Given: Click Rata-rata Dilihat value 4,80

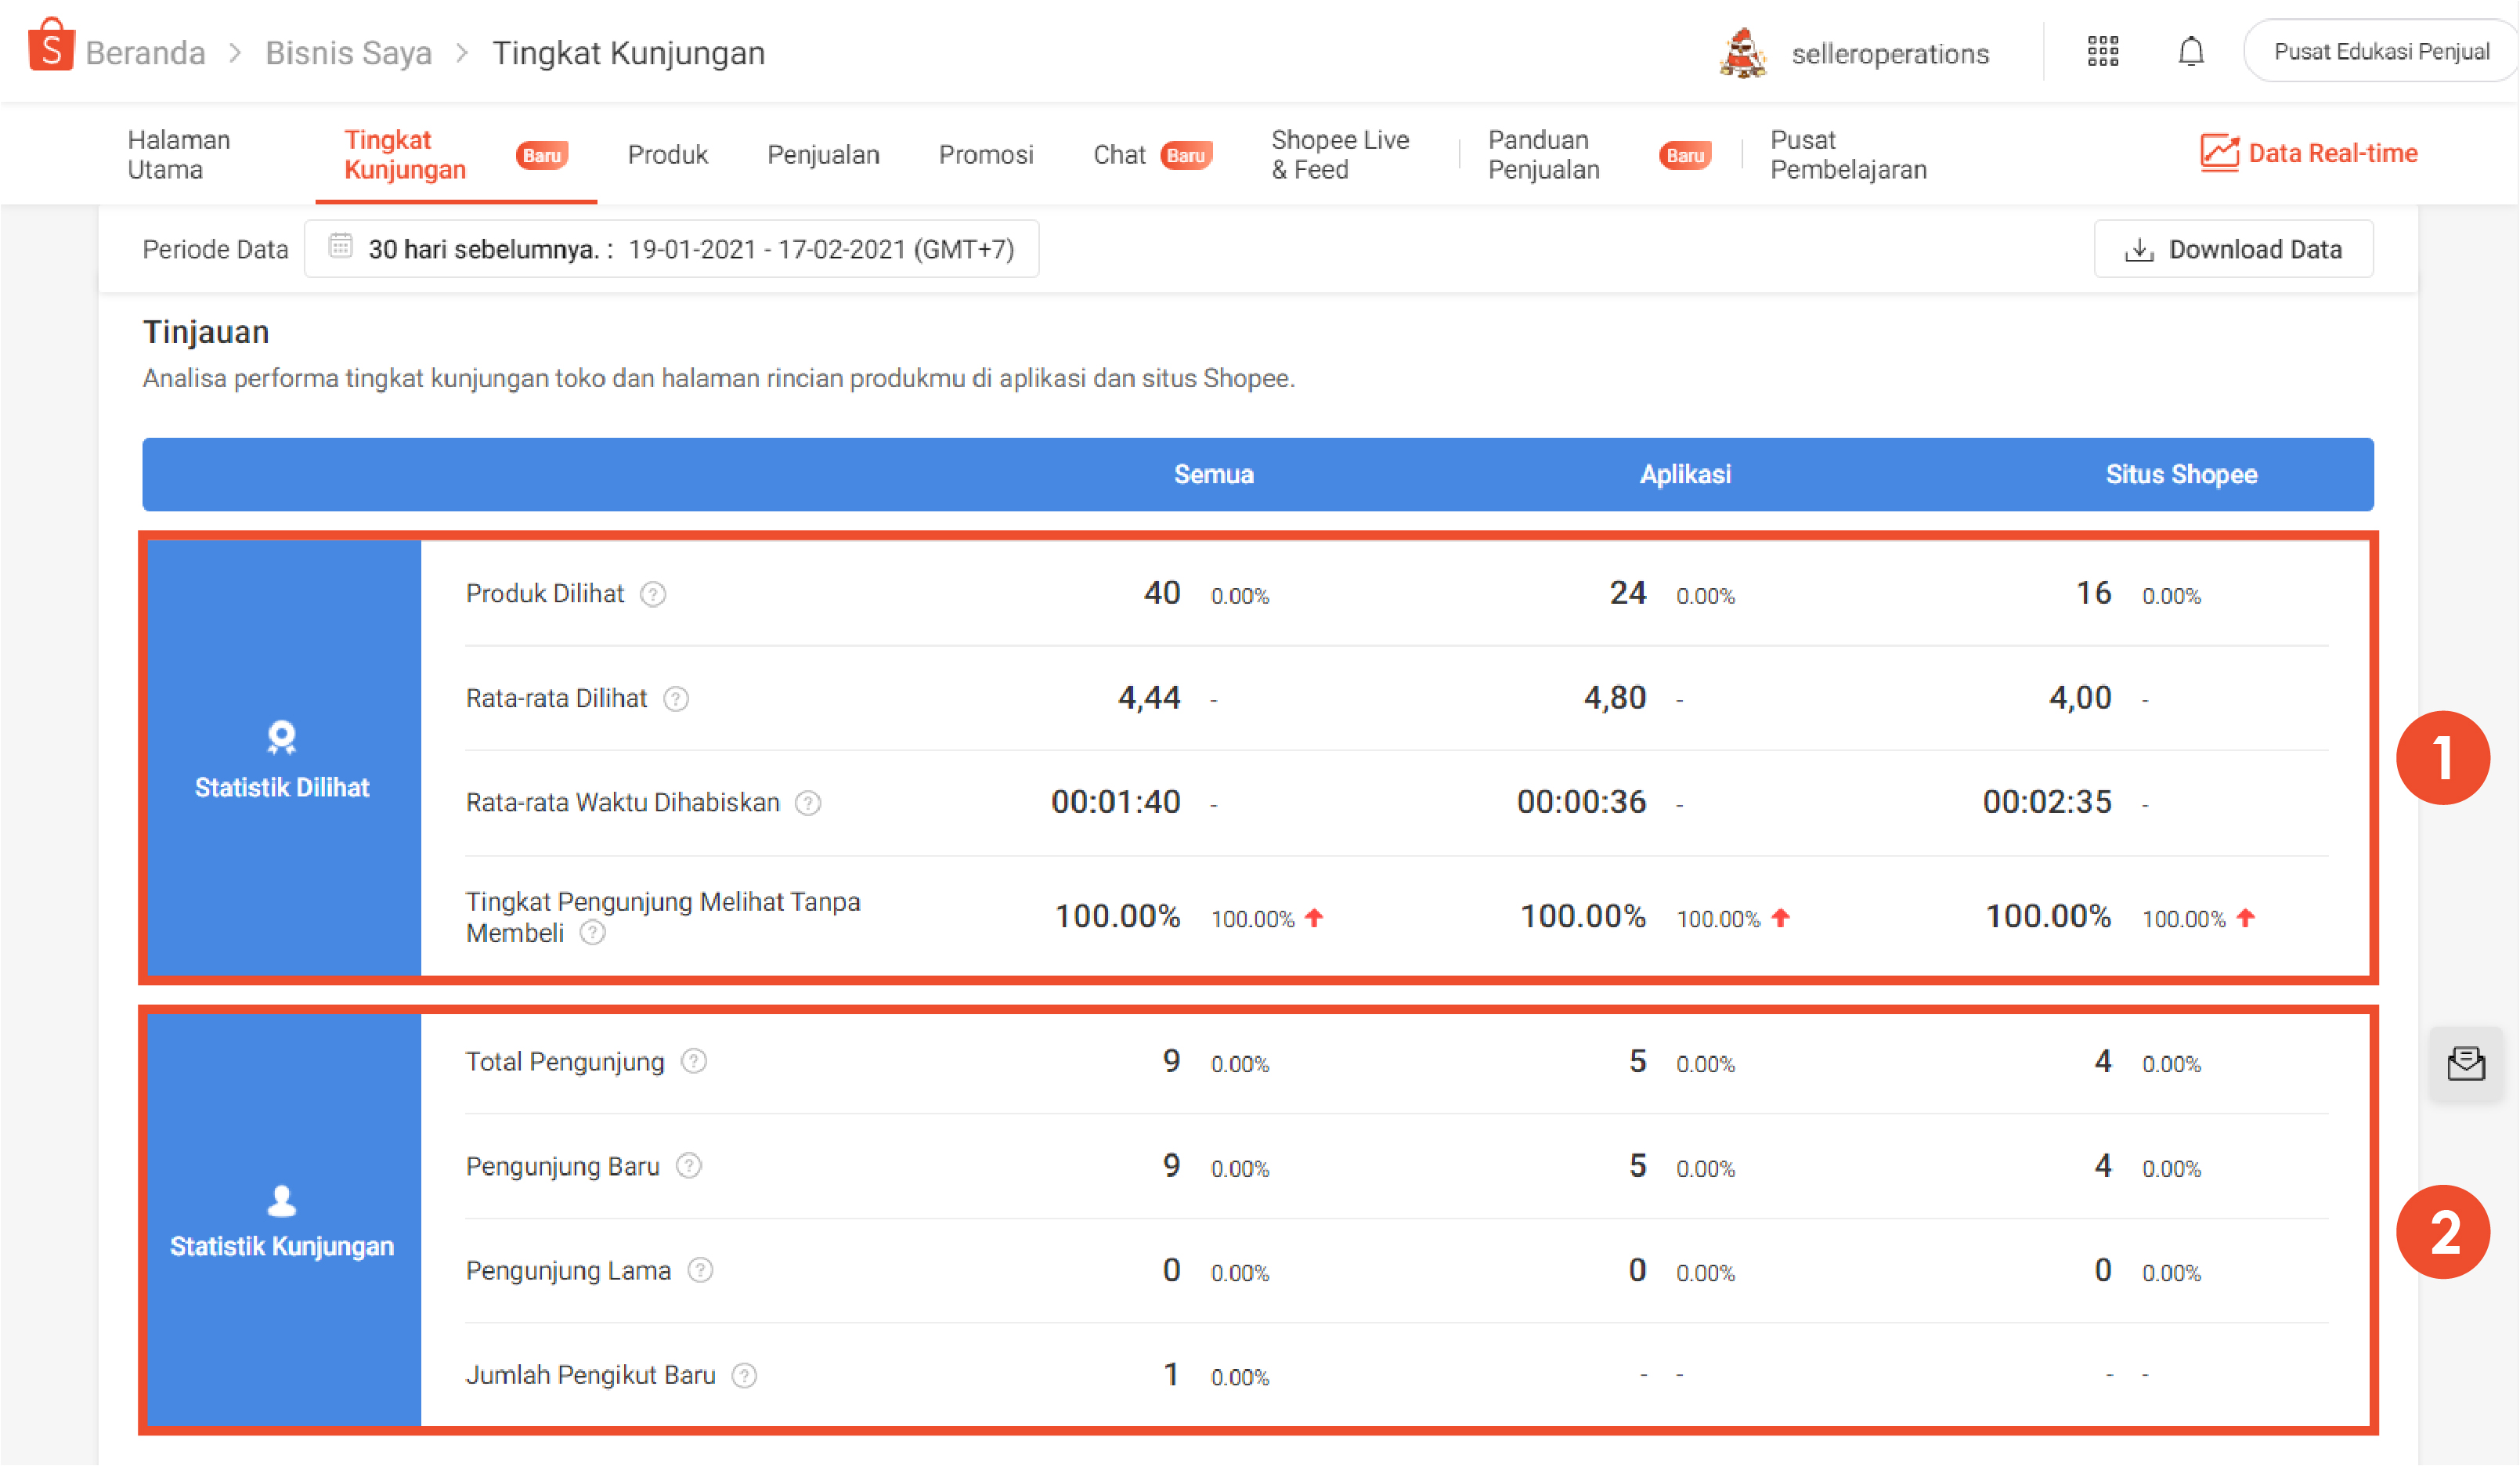Looking at the screenshot, I should coord(1614,698).
